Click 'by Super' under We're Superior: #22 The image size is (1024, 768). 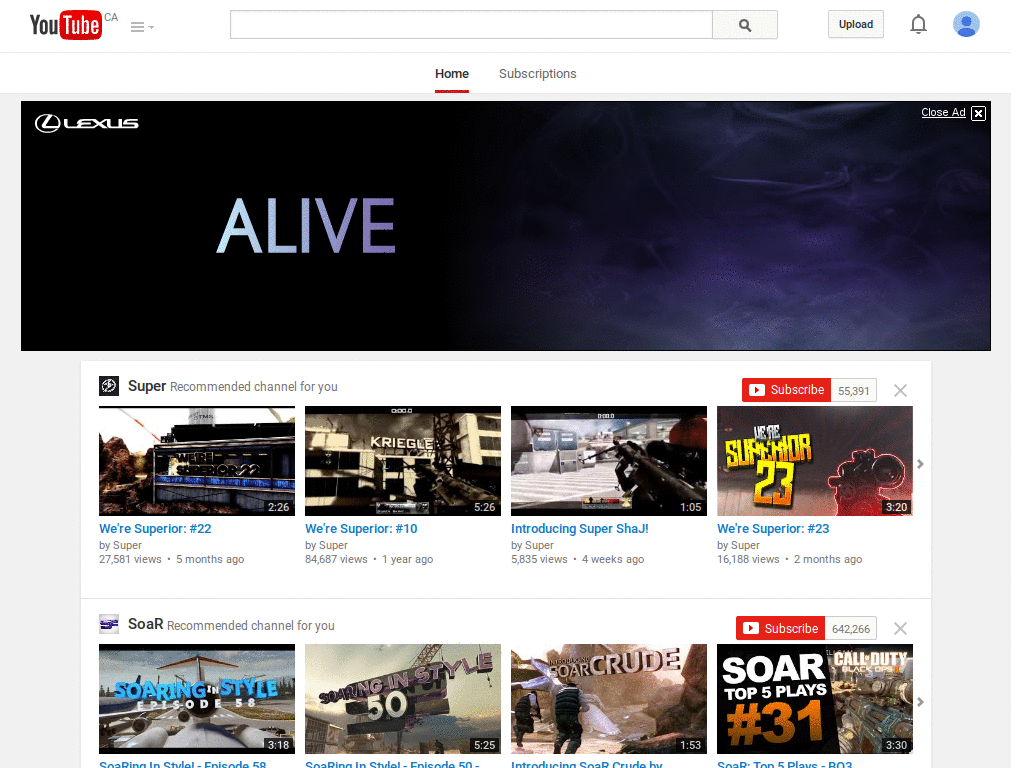pos(120,545)
